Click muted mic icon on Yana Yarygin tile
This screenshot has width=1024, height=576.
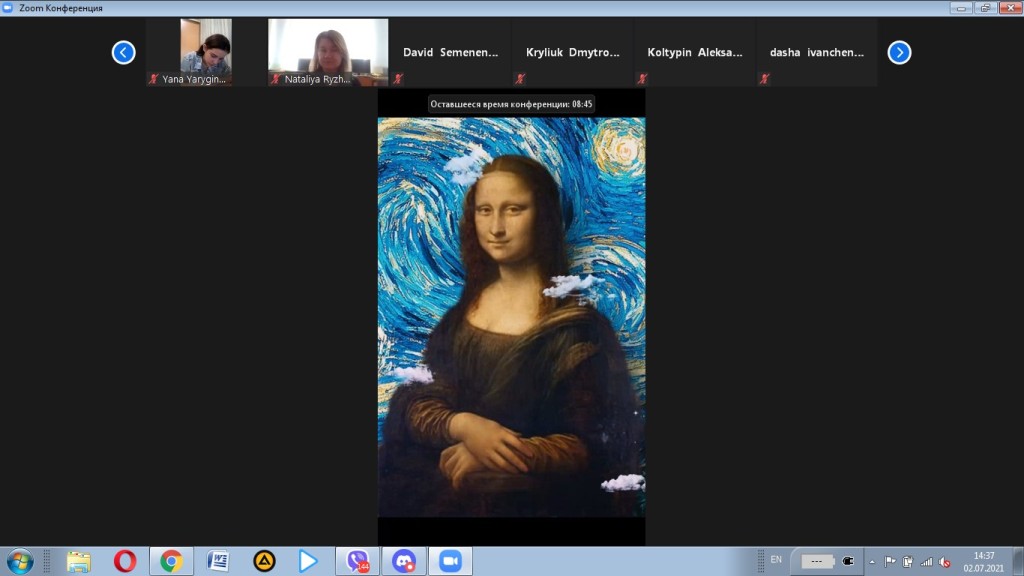(153, 79)
